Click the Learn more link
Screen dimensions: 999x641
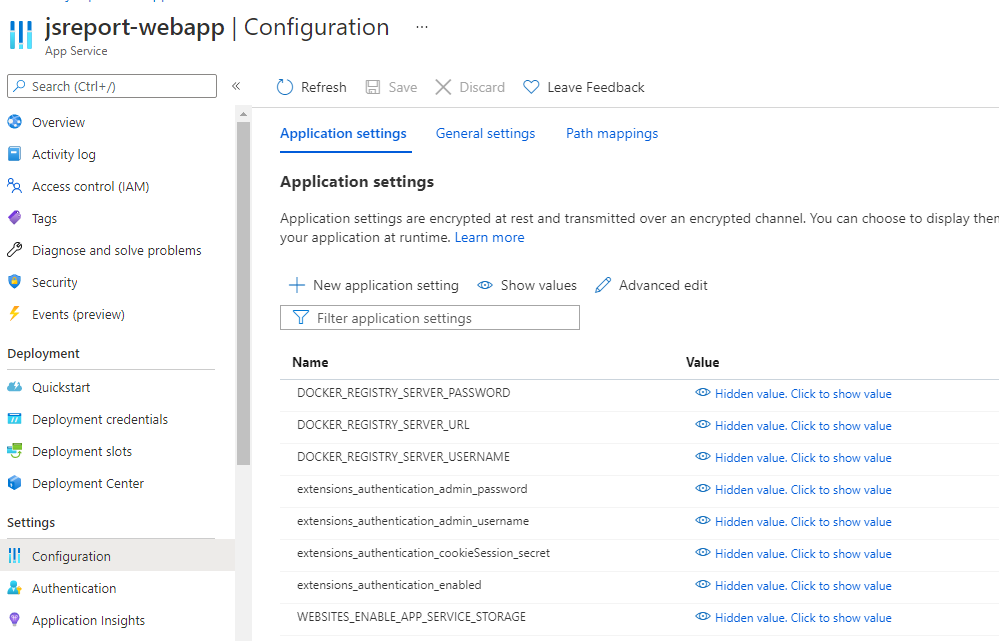[x=489, y=237]
